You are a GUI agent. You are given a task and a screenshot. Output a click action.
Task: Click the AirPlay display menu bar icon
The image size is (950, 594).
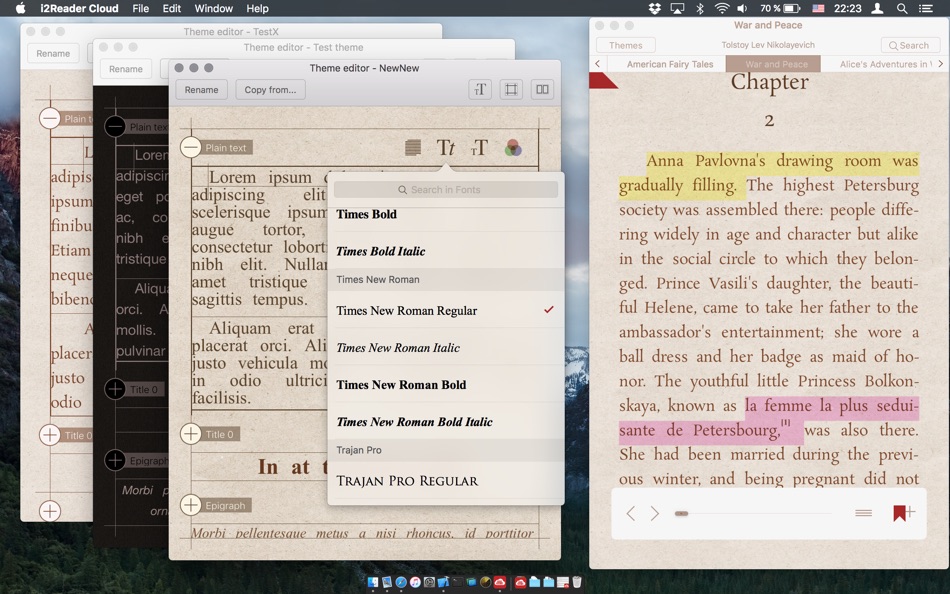pyautogui.click(x=677, y=8)
